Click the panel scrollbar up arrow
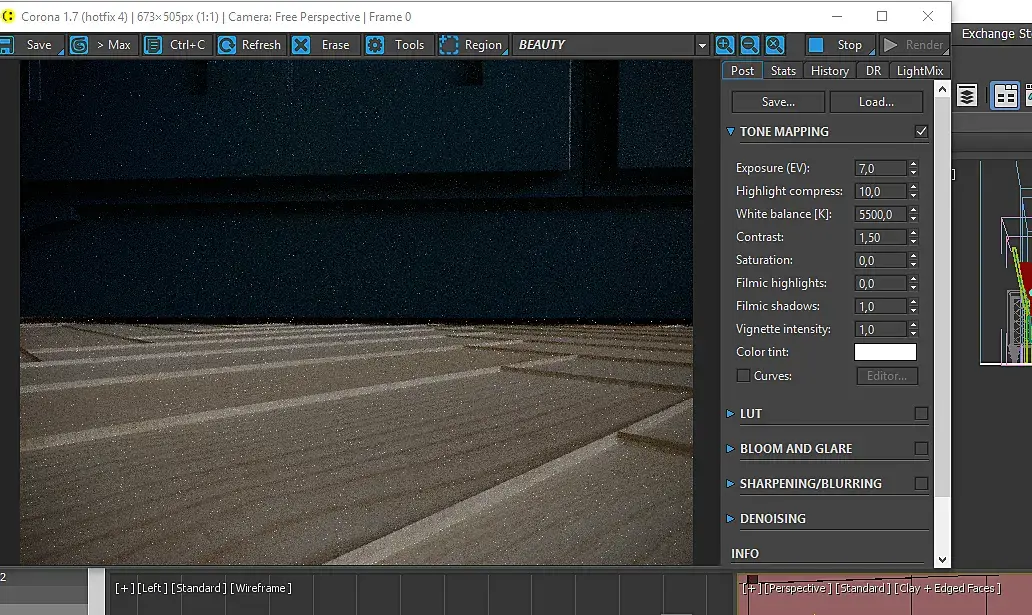This screenshot has height=615, width=1032. click(x=942, y=89)
